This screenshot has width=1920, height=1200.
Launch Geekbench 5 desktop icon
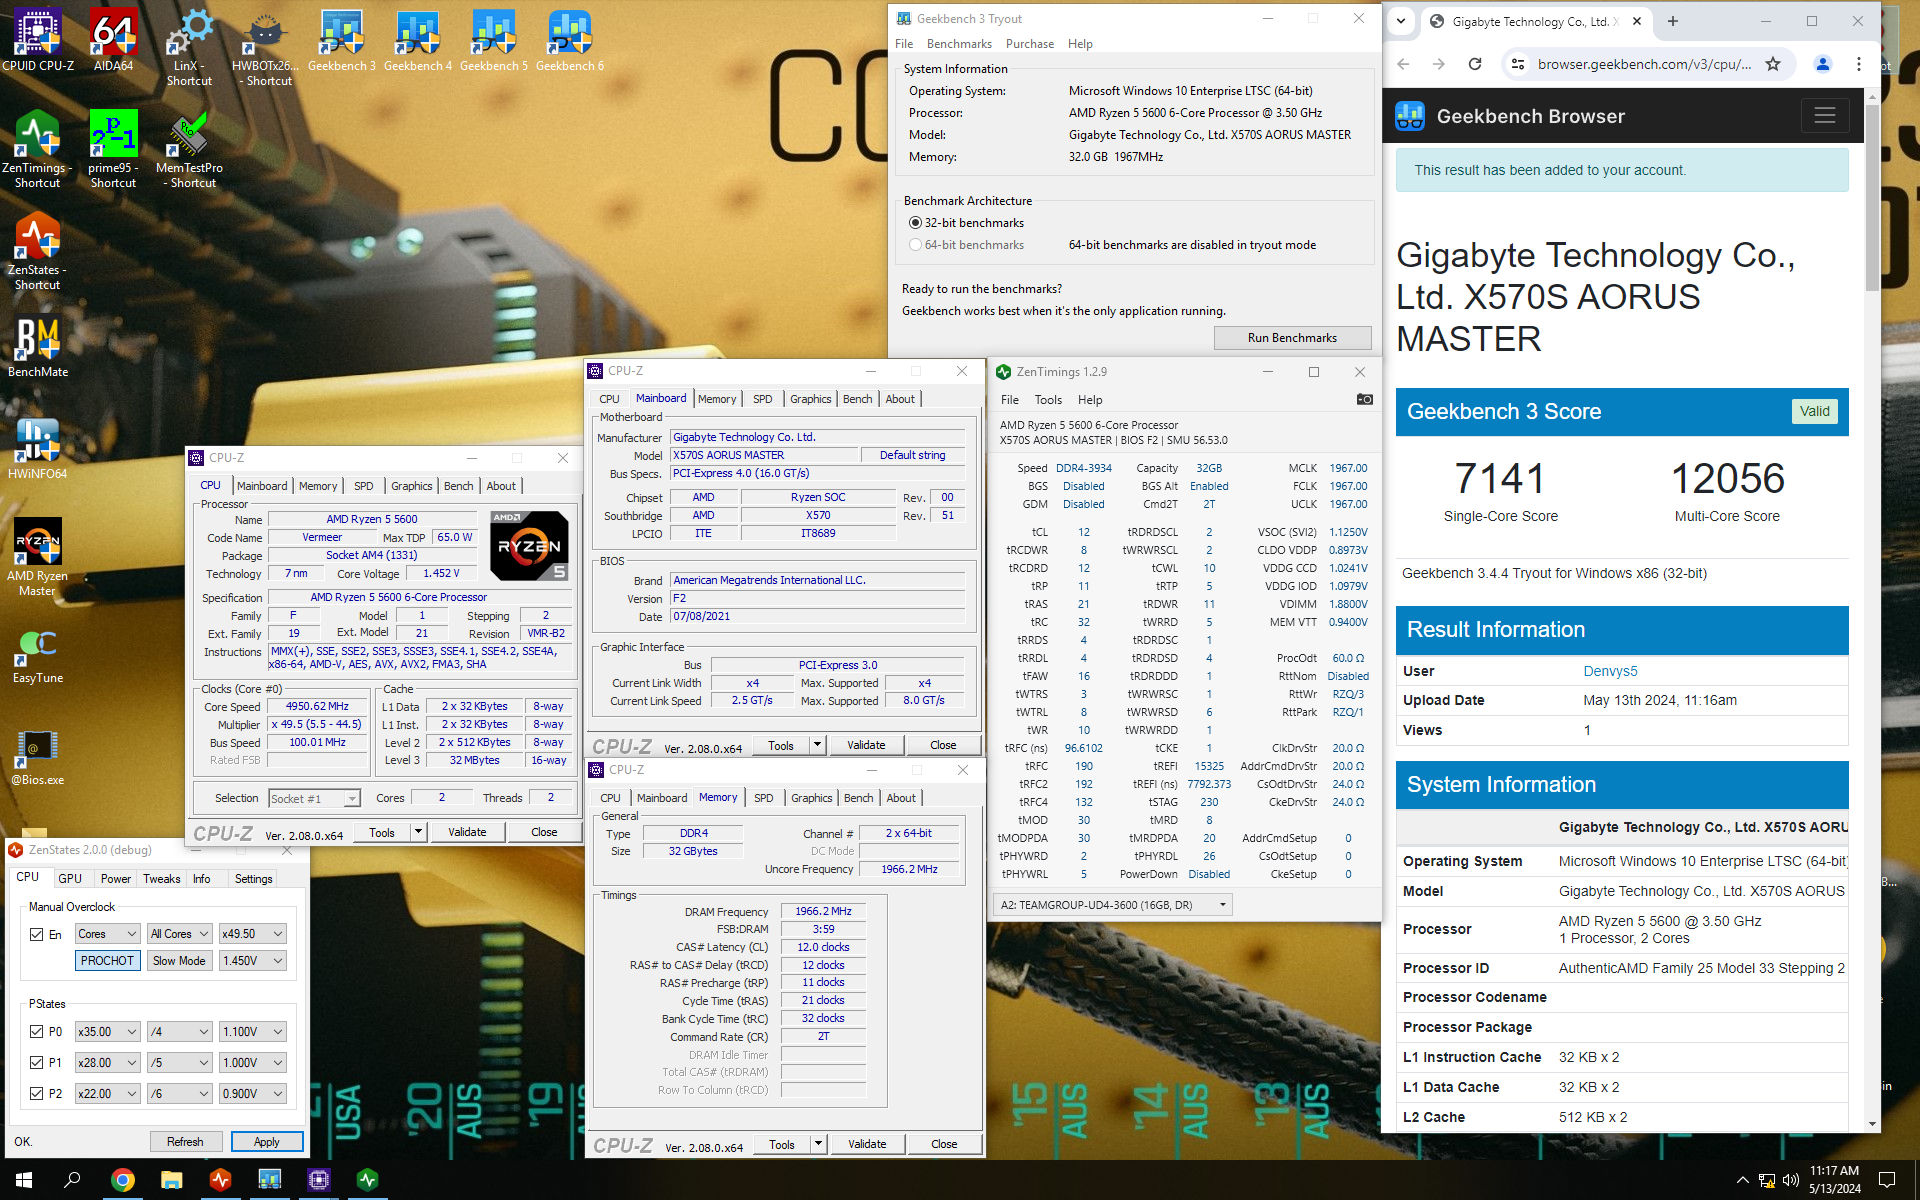pyautogui.click(x=494, y=40)
